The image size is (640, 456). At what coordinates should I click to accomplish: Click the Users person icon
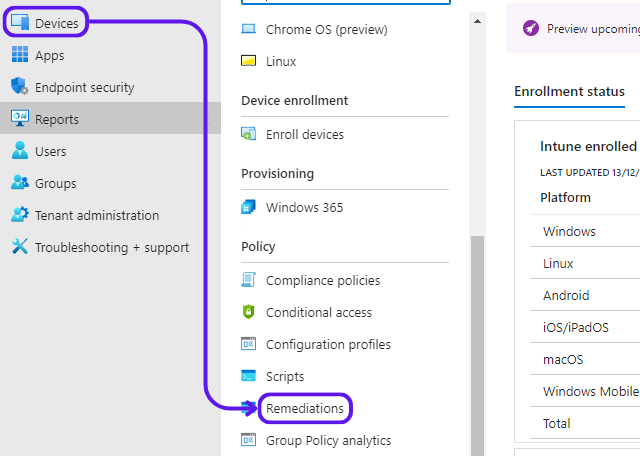(20, 150)
